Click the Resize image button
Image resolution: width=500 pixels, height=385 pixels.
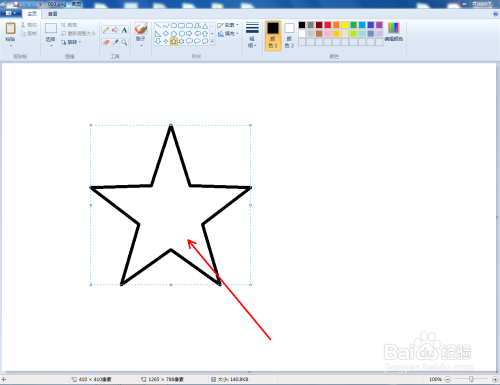78,33
